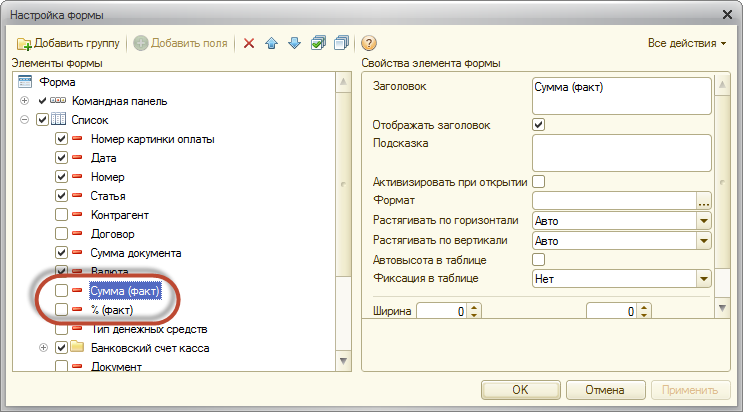This screenshot has height=413, width=743.
Task: Toggle Банковский счет касса group checkbox
Action: 61,347
